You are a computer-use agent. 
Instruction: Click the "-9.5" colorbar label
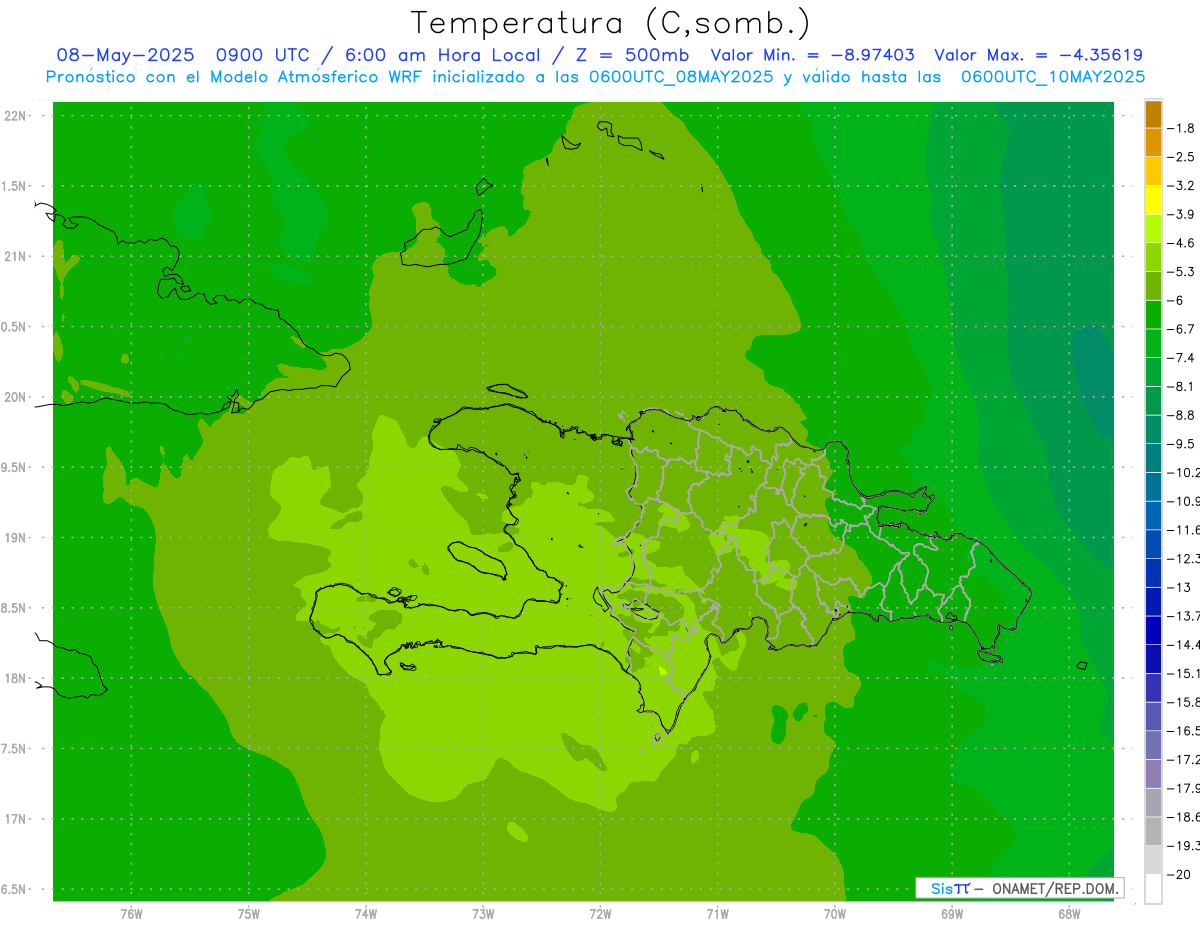(1182, 444)
